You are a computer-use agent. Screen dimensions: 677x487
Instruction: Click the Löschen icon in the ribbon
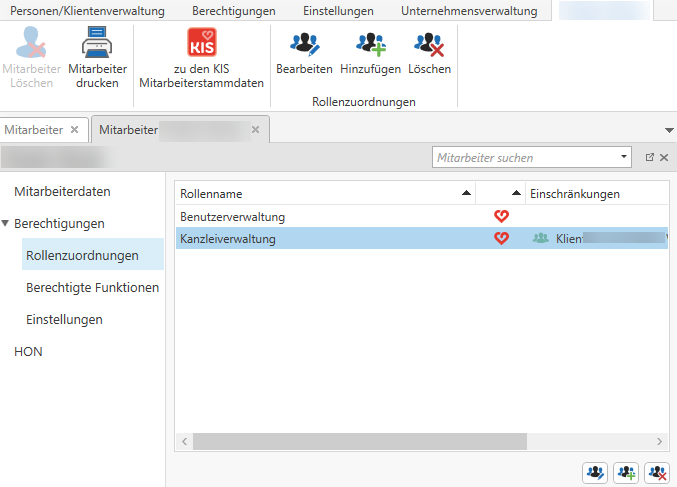tap(429, 43)
